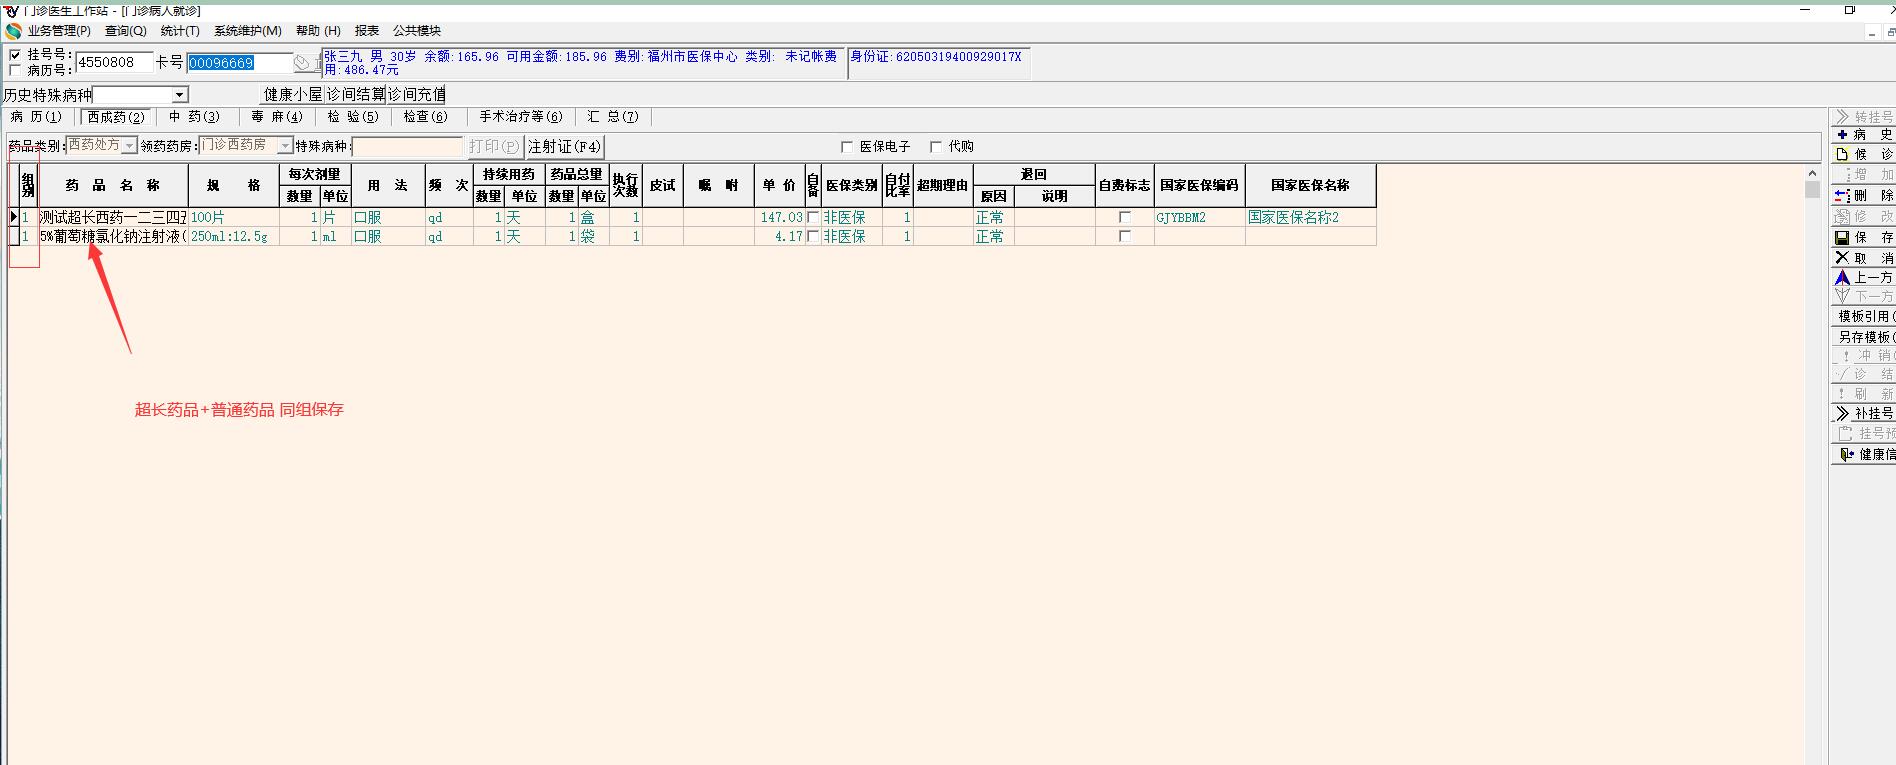Click the 打印(P) print button
The width and height of the screenshot is (1896, 765).
click(495, 146)
